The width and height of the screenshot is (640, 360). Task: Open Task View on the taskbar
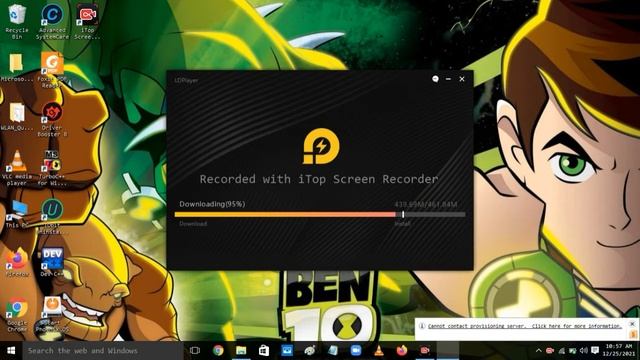click(195, 350)
